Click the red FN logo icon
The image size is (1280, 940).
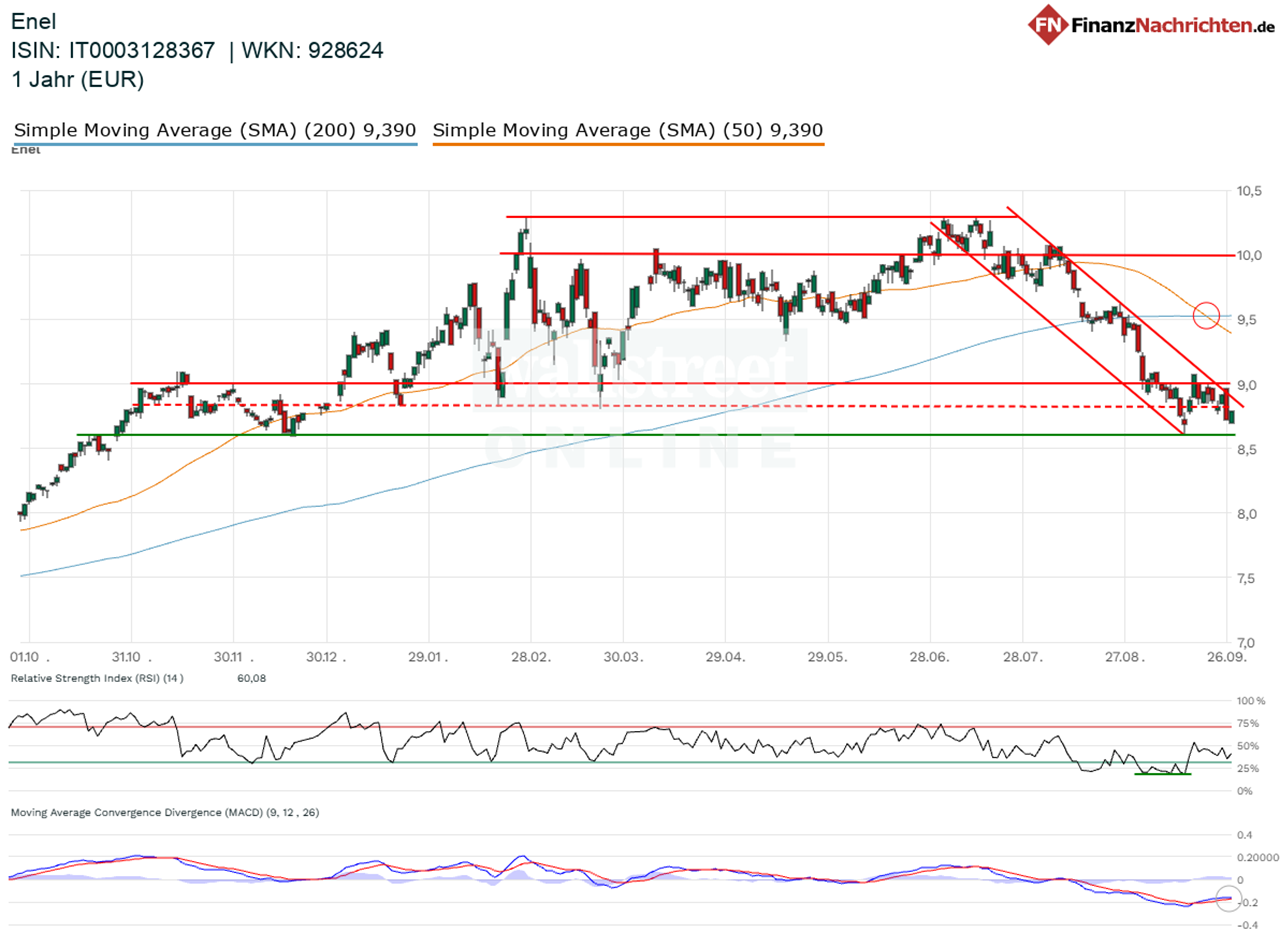1048,24
